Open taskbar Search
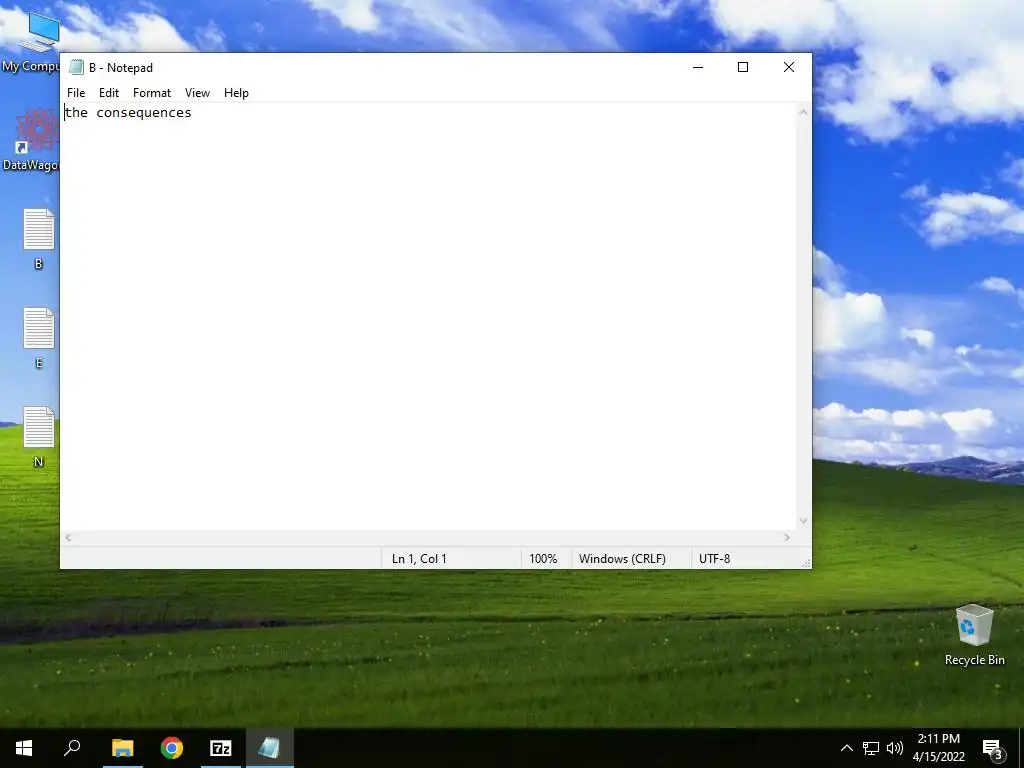The image size is (1024, 768). click(x=72, y=748)
